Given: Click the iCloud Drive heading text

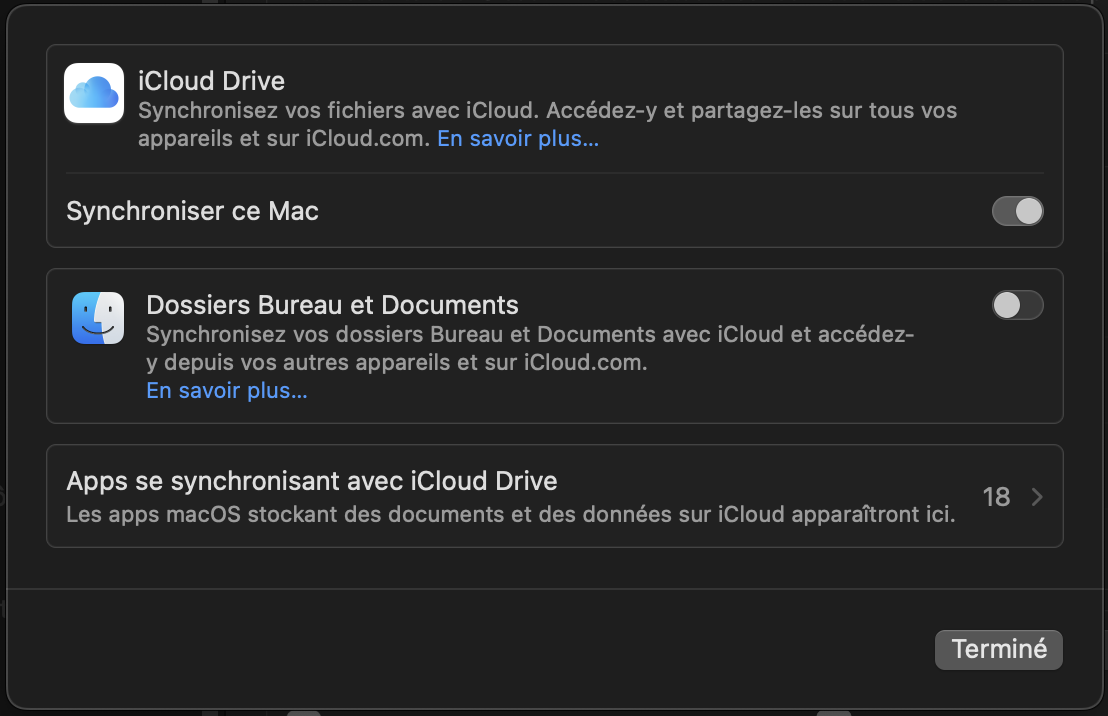Looking at the screenshot, I should coord(211,81).
